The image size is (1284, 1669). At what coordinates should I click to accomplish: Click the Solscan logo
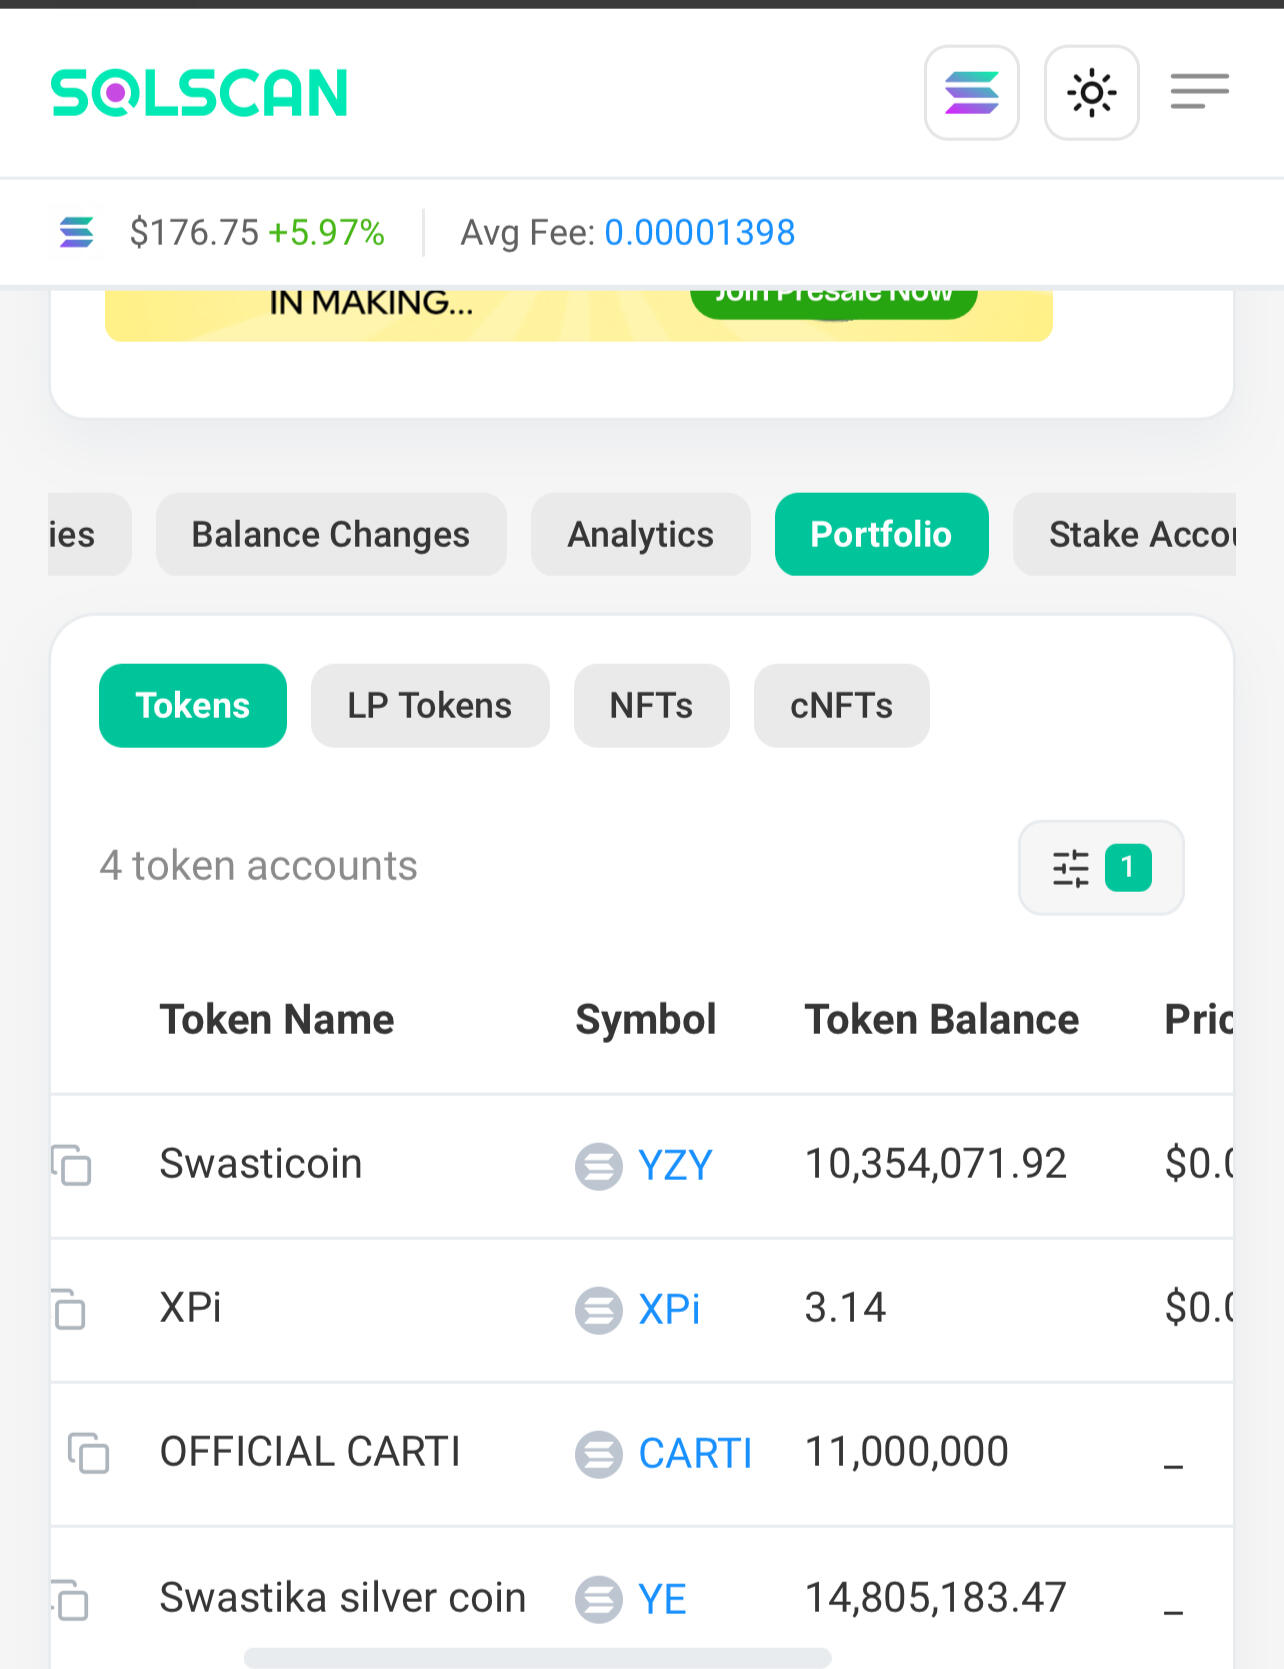pyautogui.click(x=199, y=93)
